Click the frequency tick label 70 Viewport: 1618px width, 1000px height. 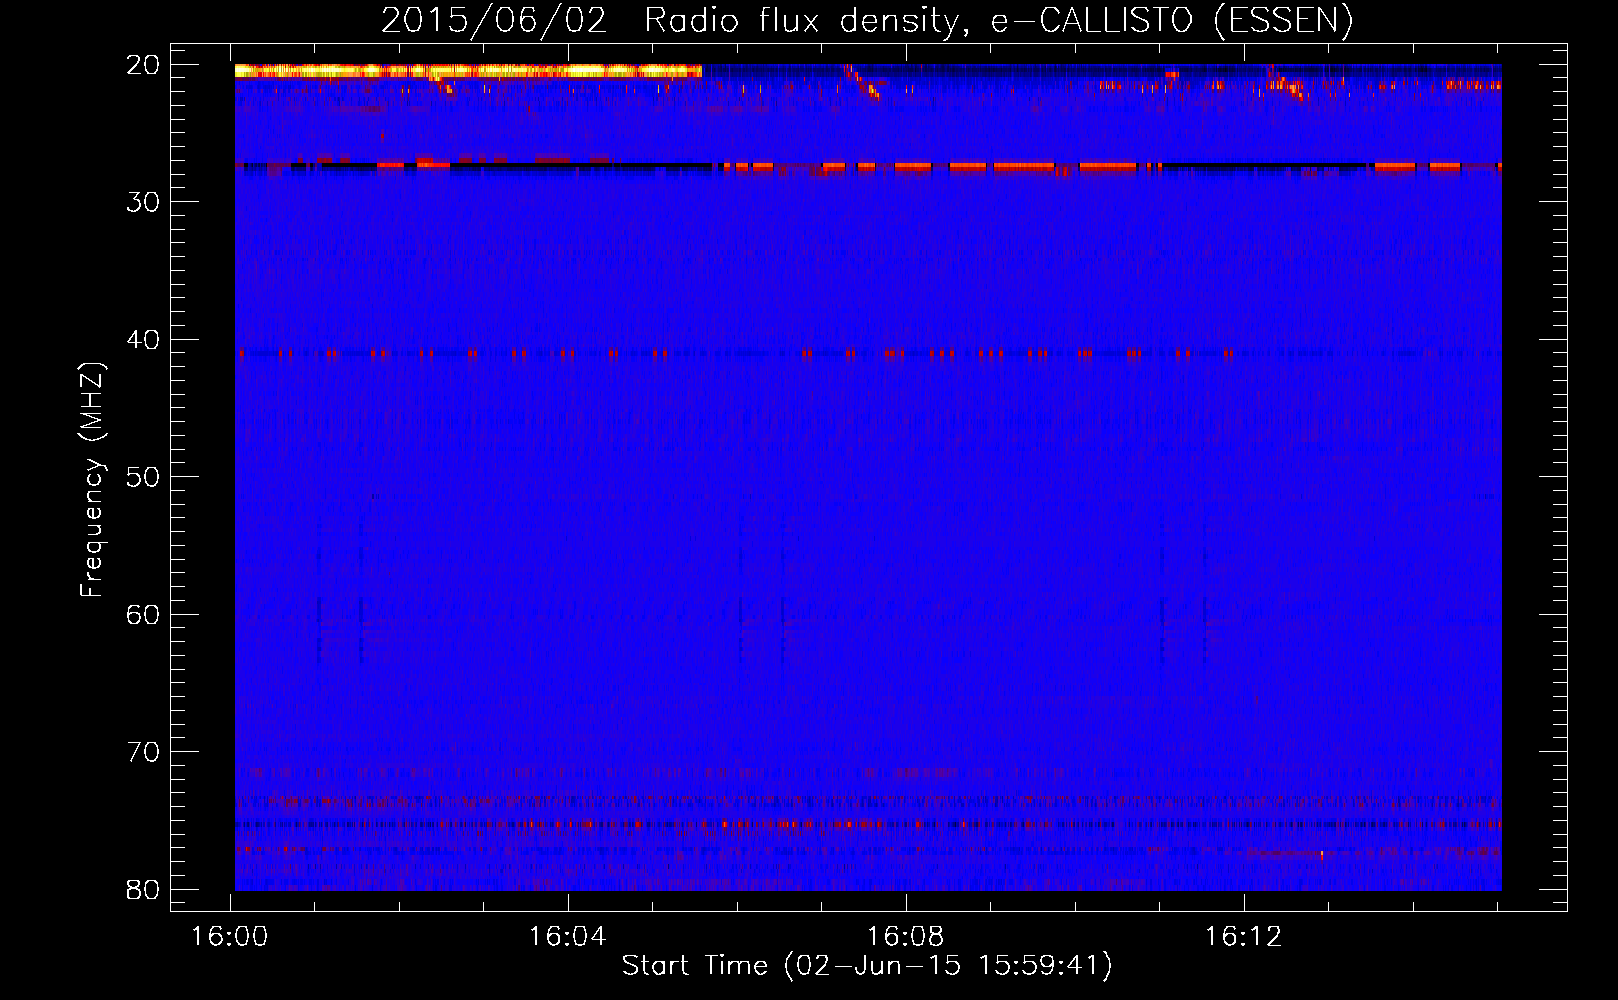144,752
